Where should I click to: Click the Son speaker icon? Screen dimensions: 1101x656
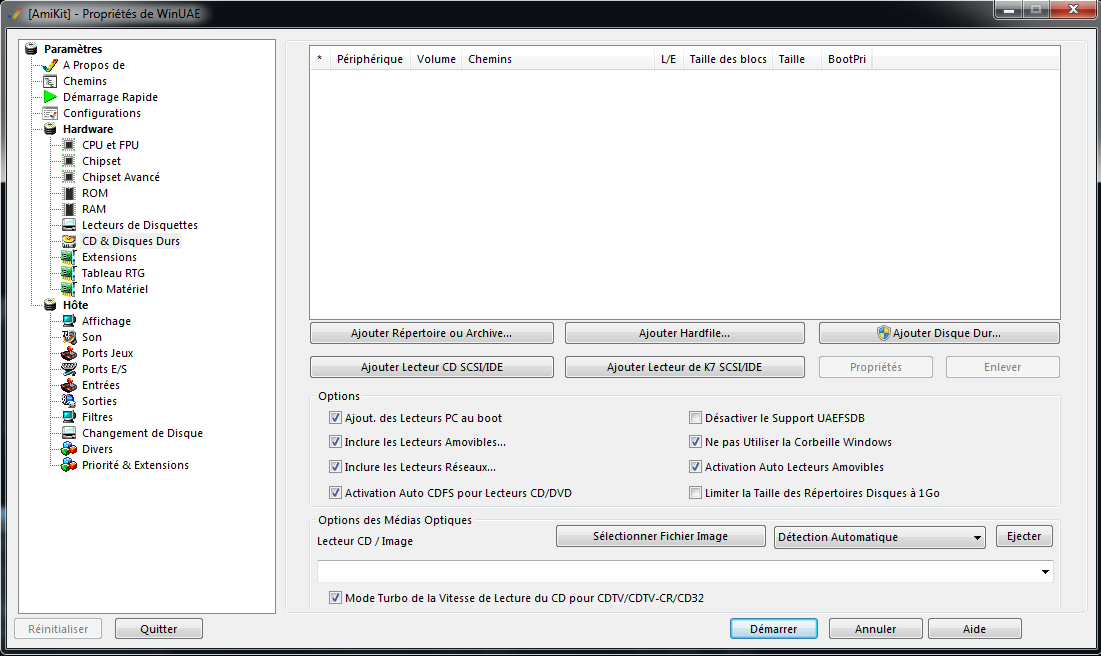pyautogui.click(x=68, y=337)
